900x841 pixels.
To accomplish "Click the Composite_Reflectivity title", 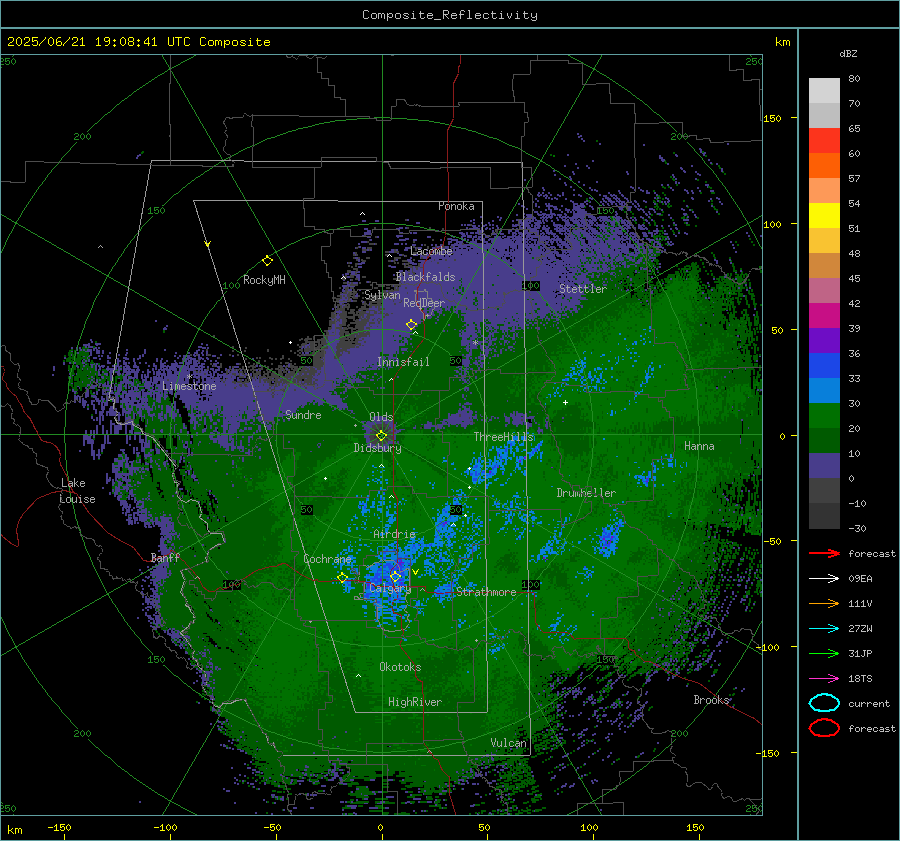I will (x=450, y=15).
